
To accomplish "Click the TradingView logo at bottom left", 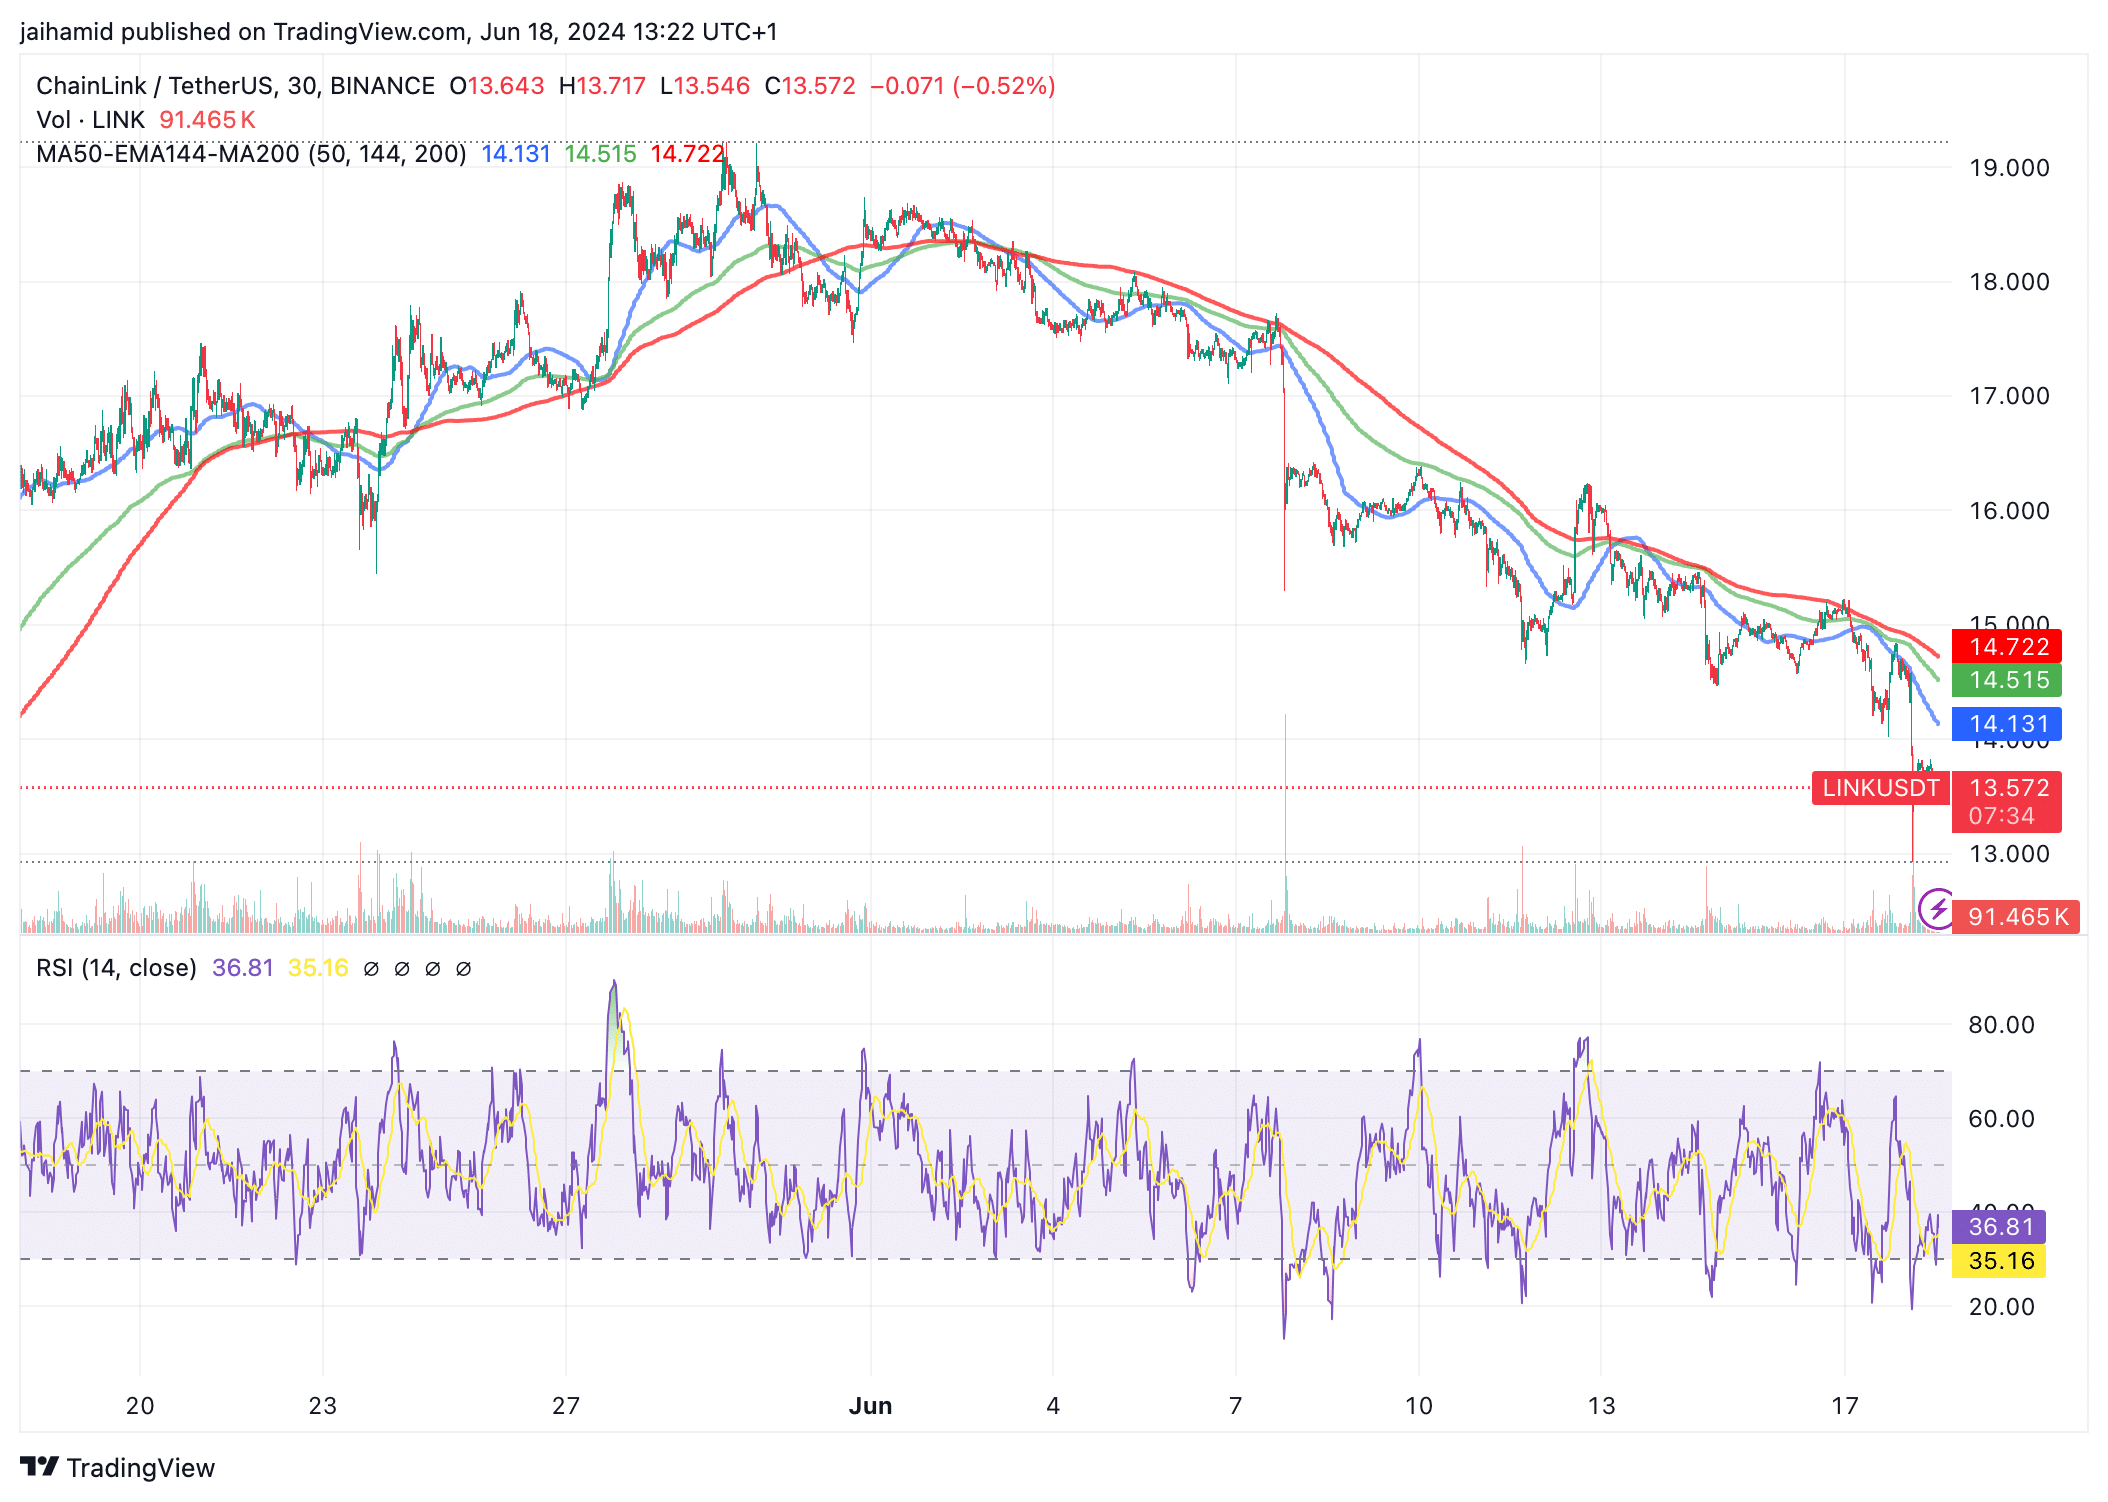I will coord(117,1467).
